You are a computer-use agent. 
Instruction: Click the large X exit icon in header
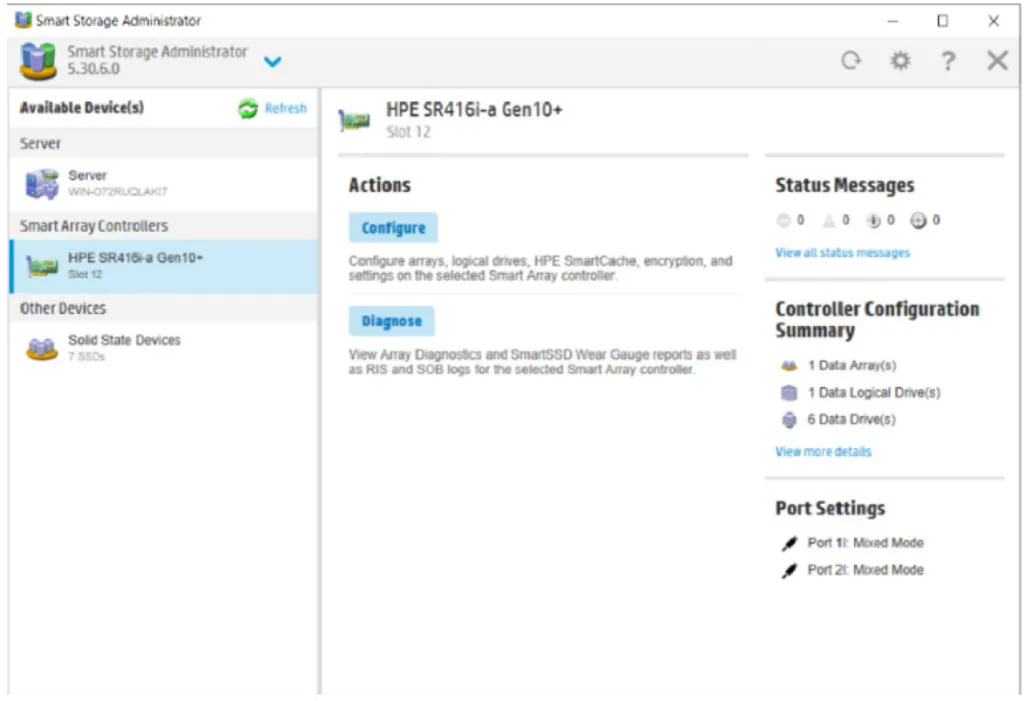click(x=997, y=61)
